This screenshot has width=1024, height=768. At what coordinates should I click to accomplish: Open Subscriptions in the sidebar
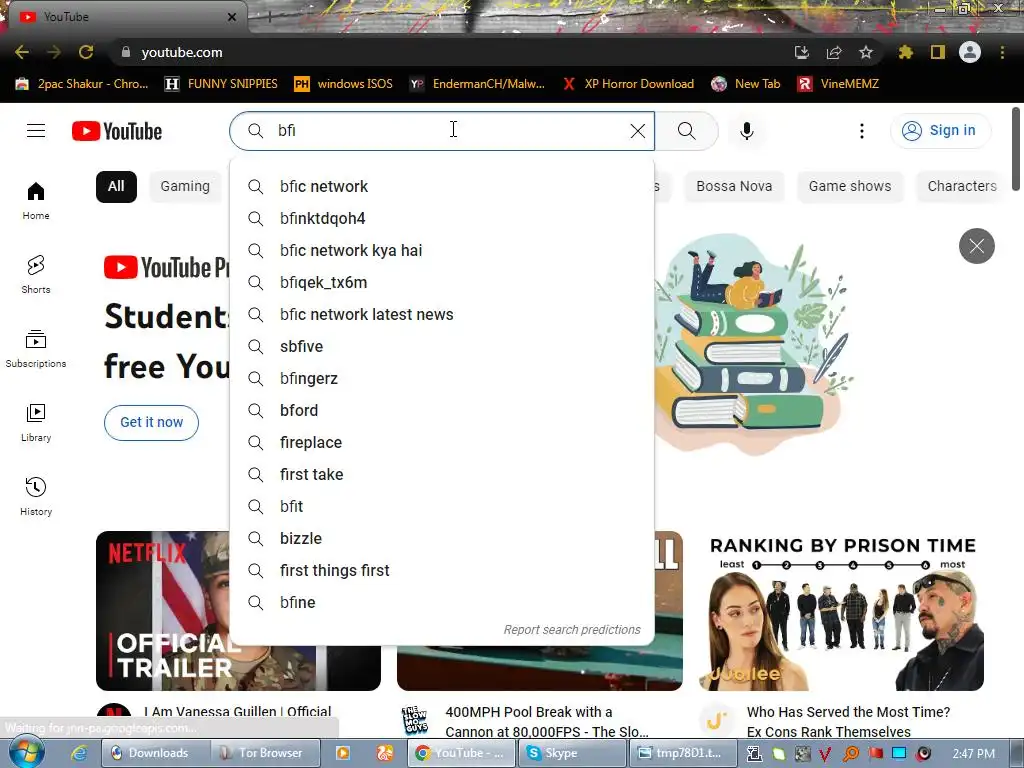(x=36, y=349)
